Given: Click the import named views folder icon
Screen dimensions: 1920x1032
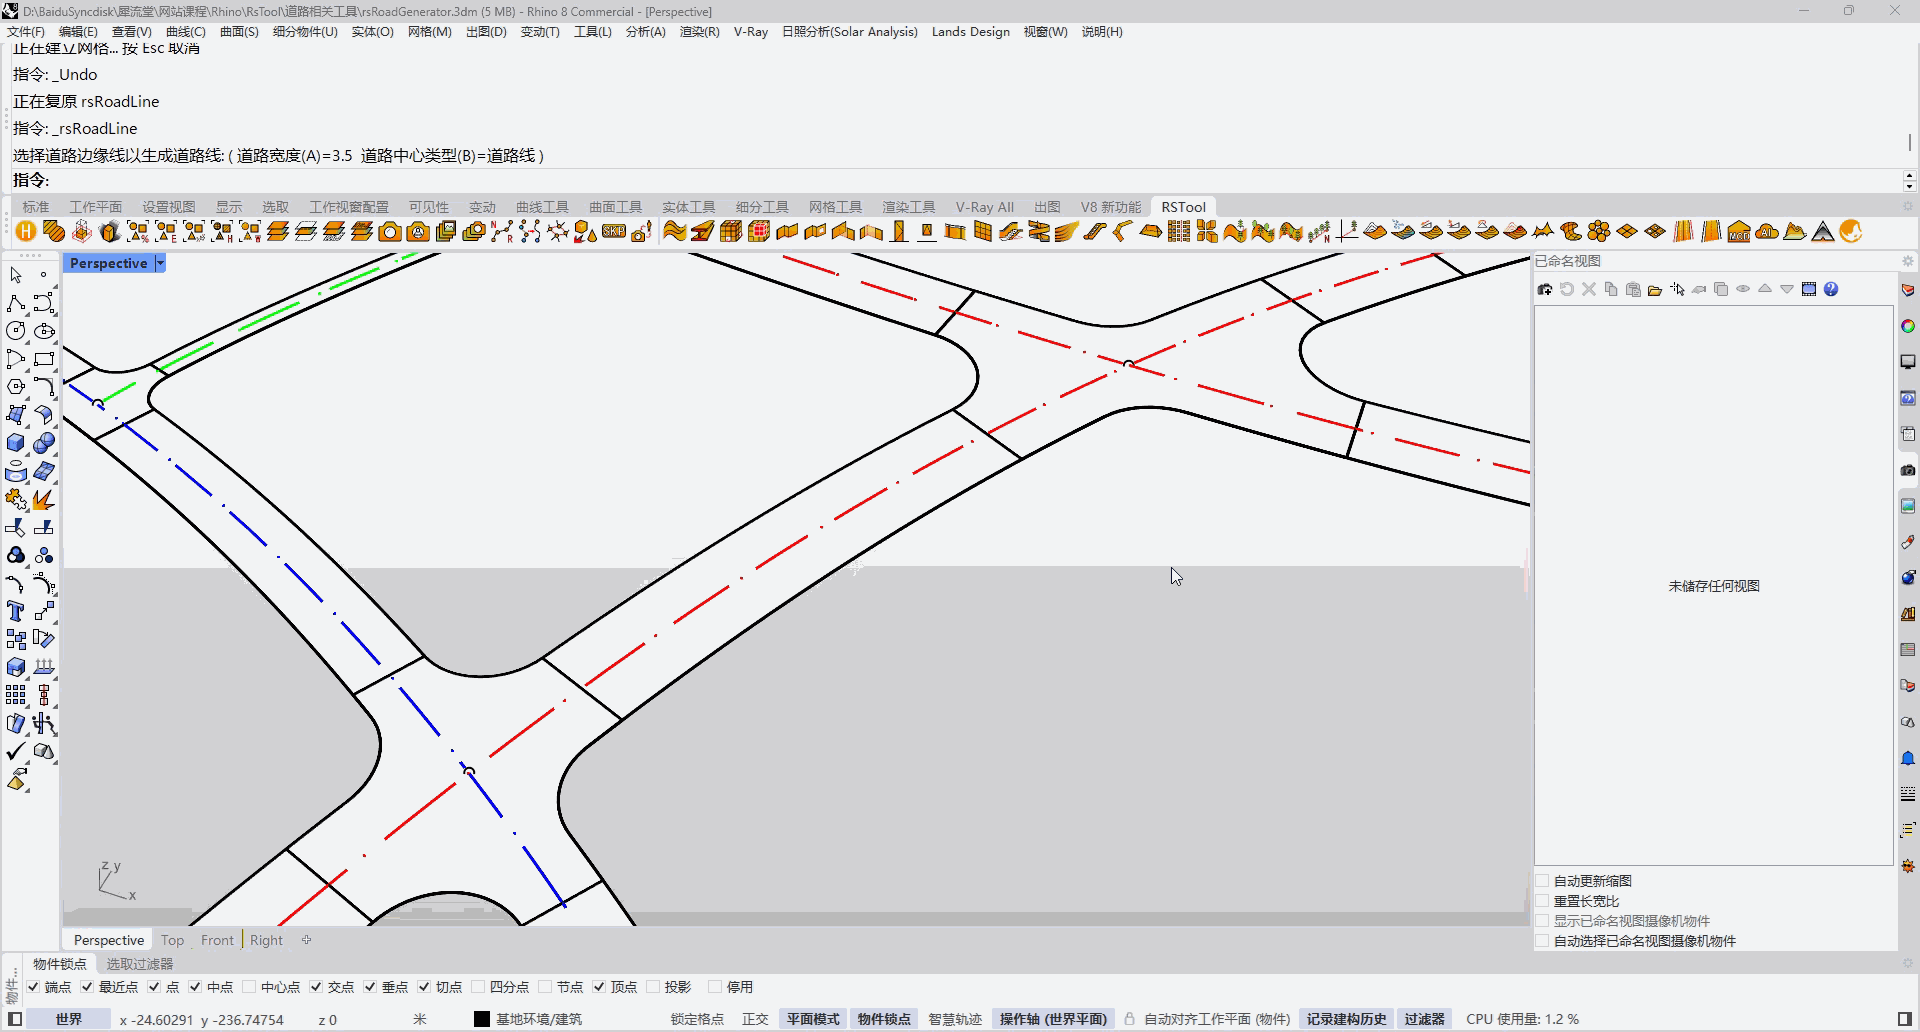Looking at the screenshot, I should click(1655, 290).
